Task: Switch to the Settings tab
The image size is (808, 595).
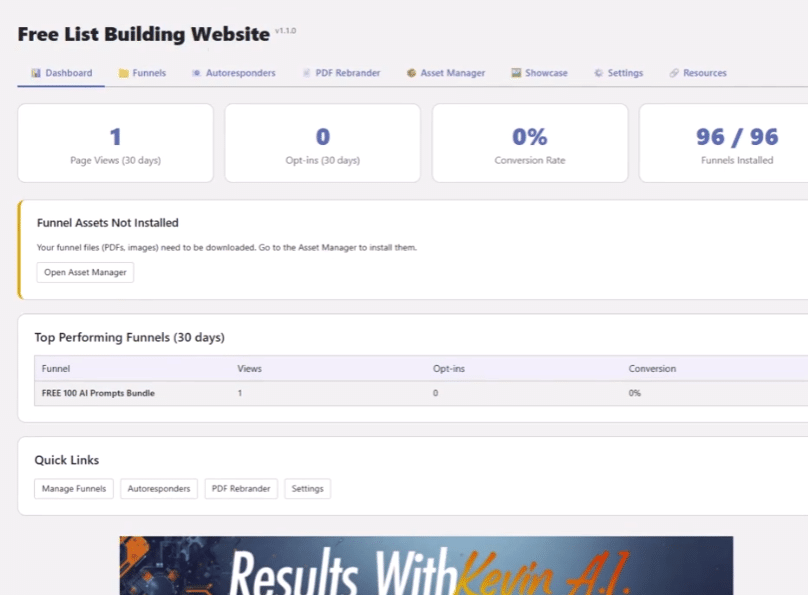Action: (x=618, y=73)
